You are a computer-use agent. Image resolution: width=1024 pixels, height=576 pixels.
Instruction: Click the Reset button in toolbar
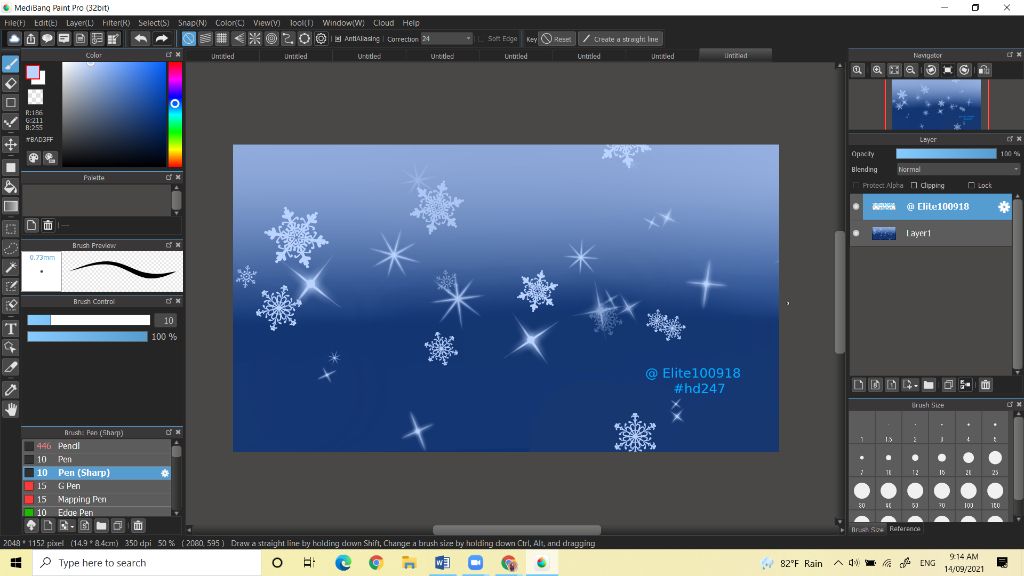(557, 39)
